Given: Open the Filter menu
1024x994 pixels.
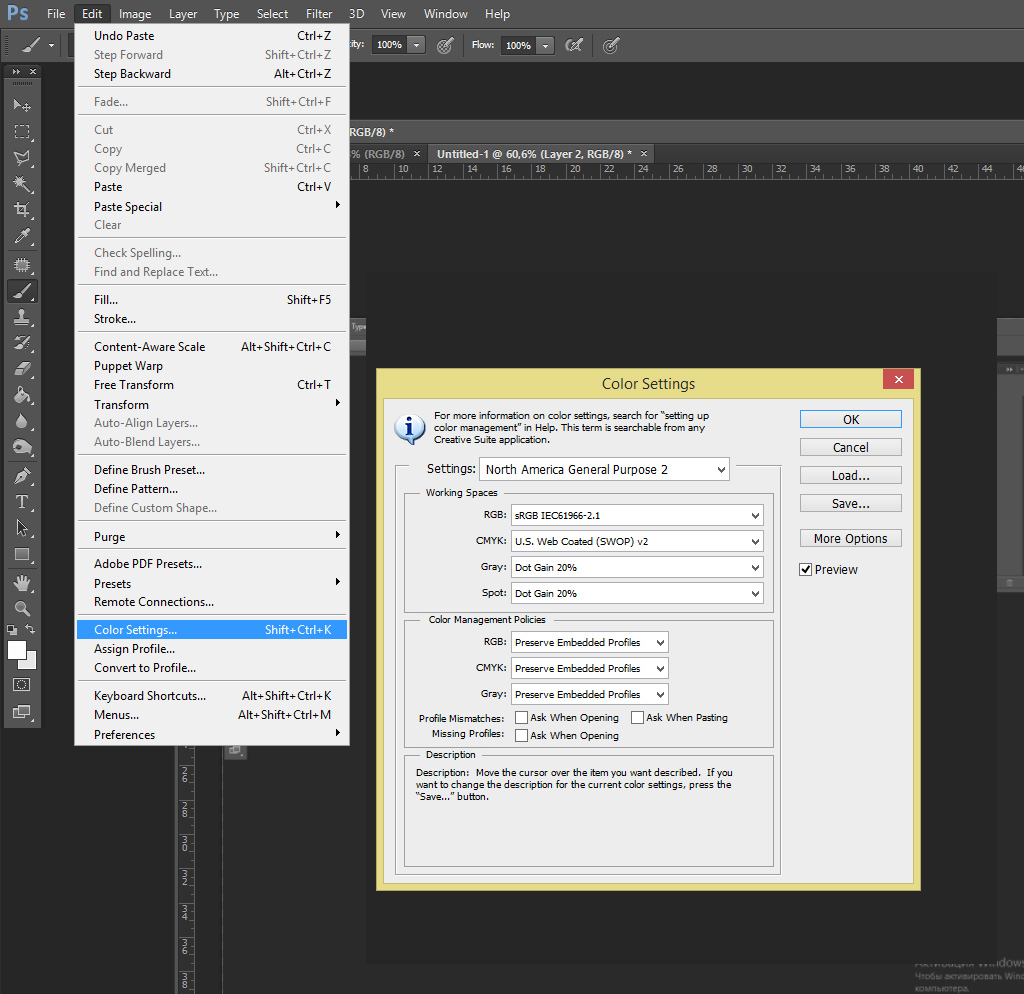Looking at the screenshot, I should [319, 14].
